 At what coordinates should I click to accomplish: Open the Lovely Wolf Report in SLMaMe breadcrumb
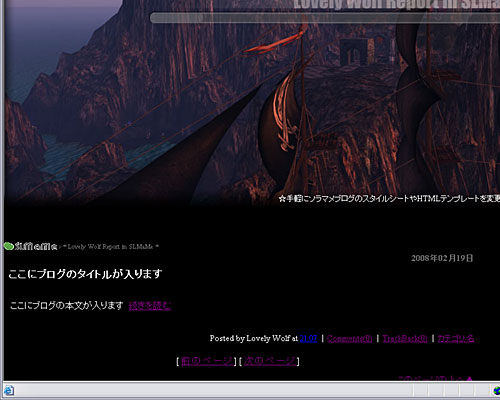coord(111,247)
